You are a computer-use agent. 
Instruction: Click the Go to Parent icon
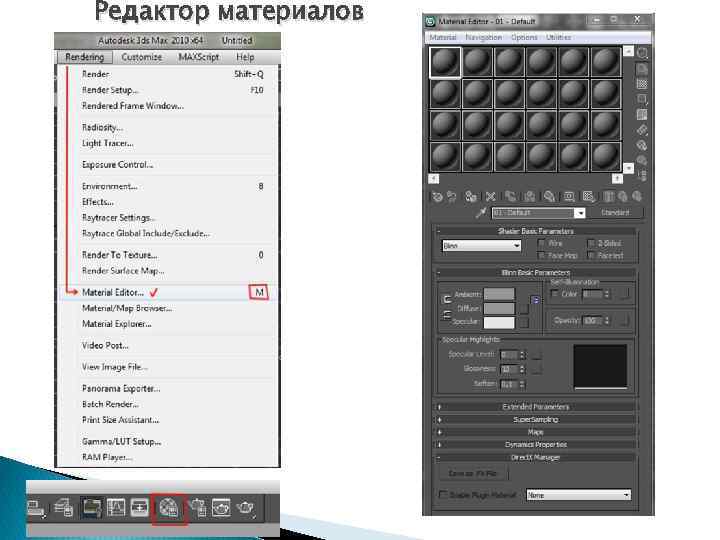[623, 197]
